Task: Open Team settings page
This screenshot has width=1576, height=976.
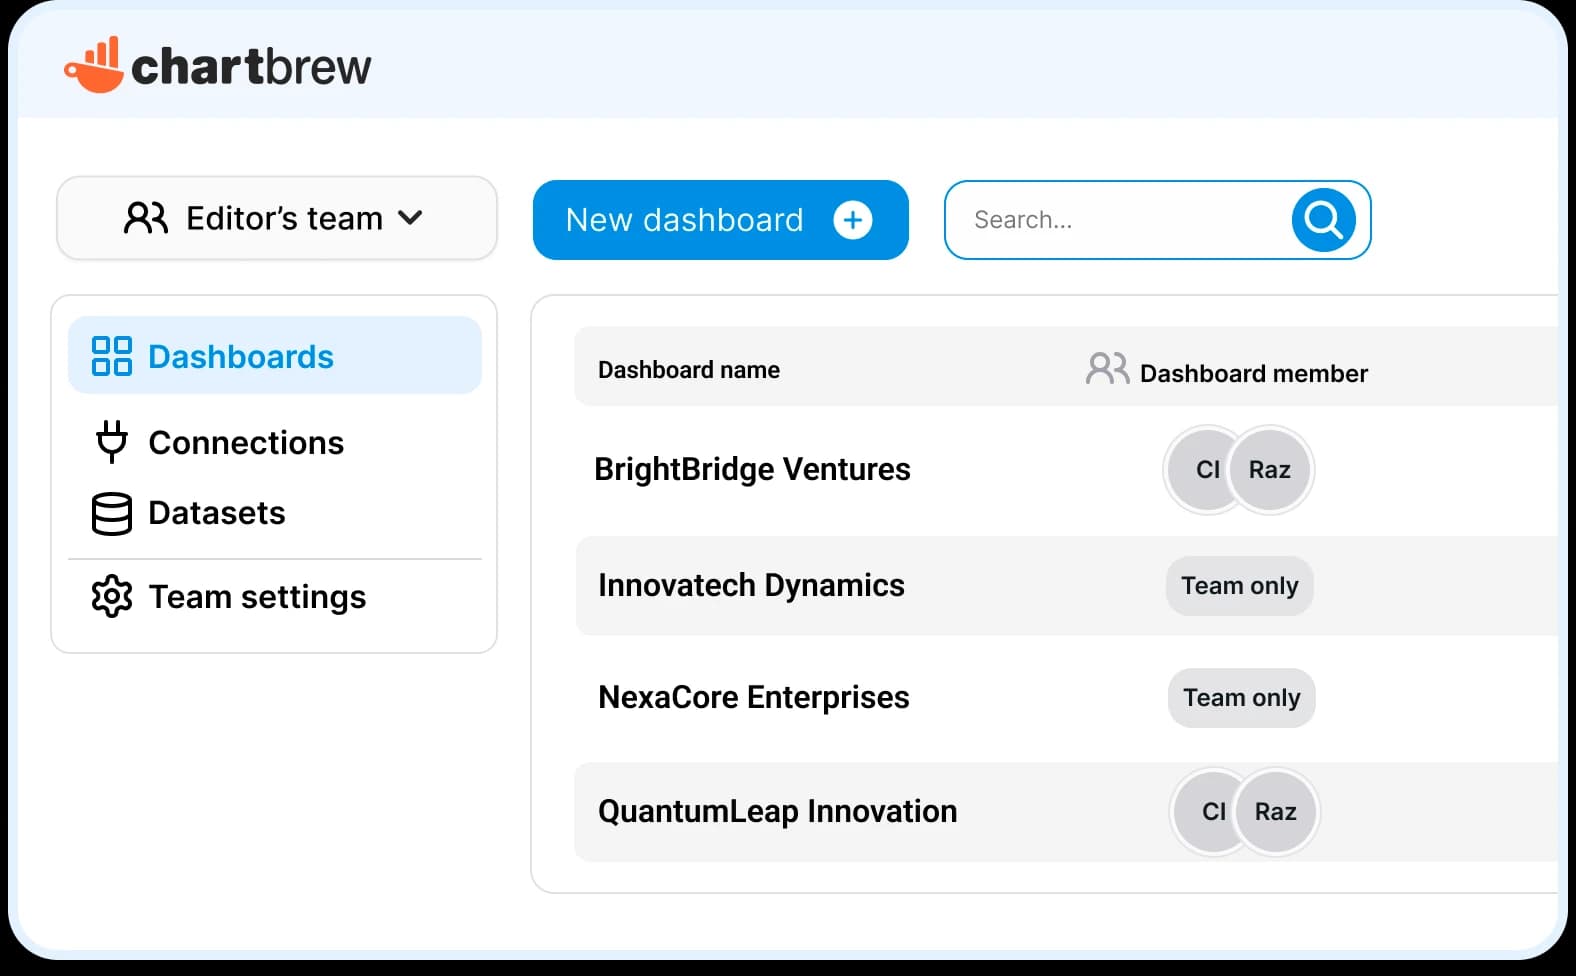Action: (257, 597)
